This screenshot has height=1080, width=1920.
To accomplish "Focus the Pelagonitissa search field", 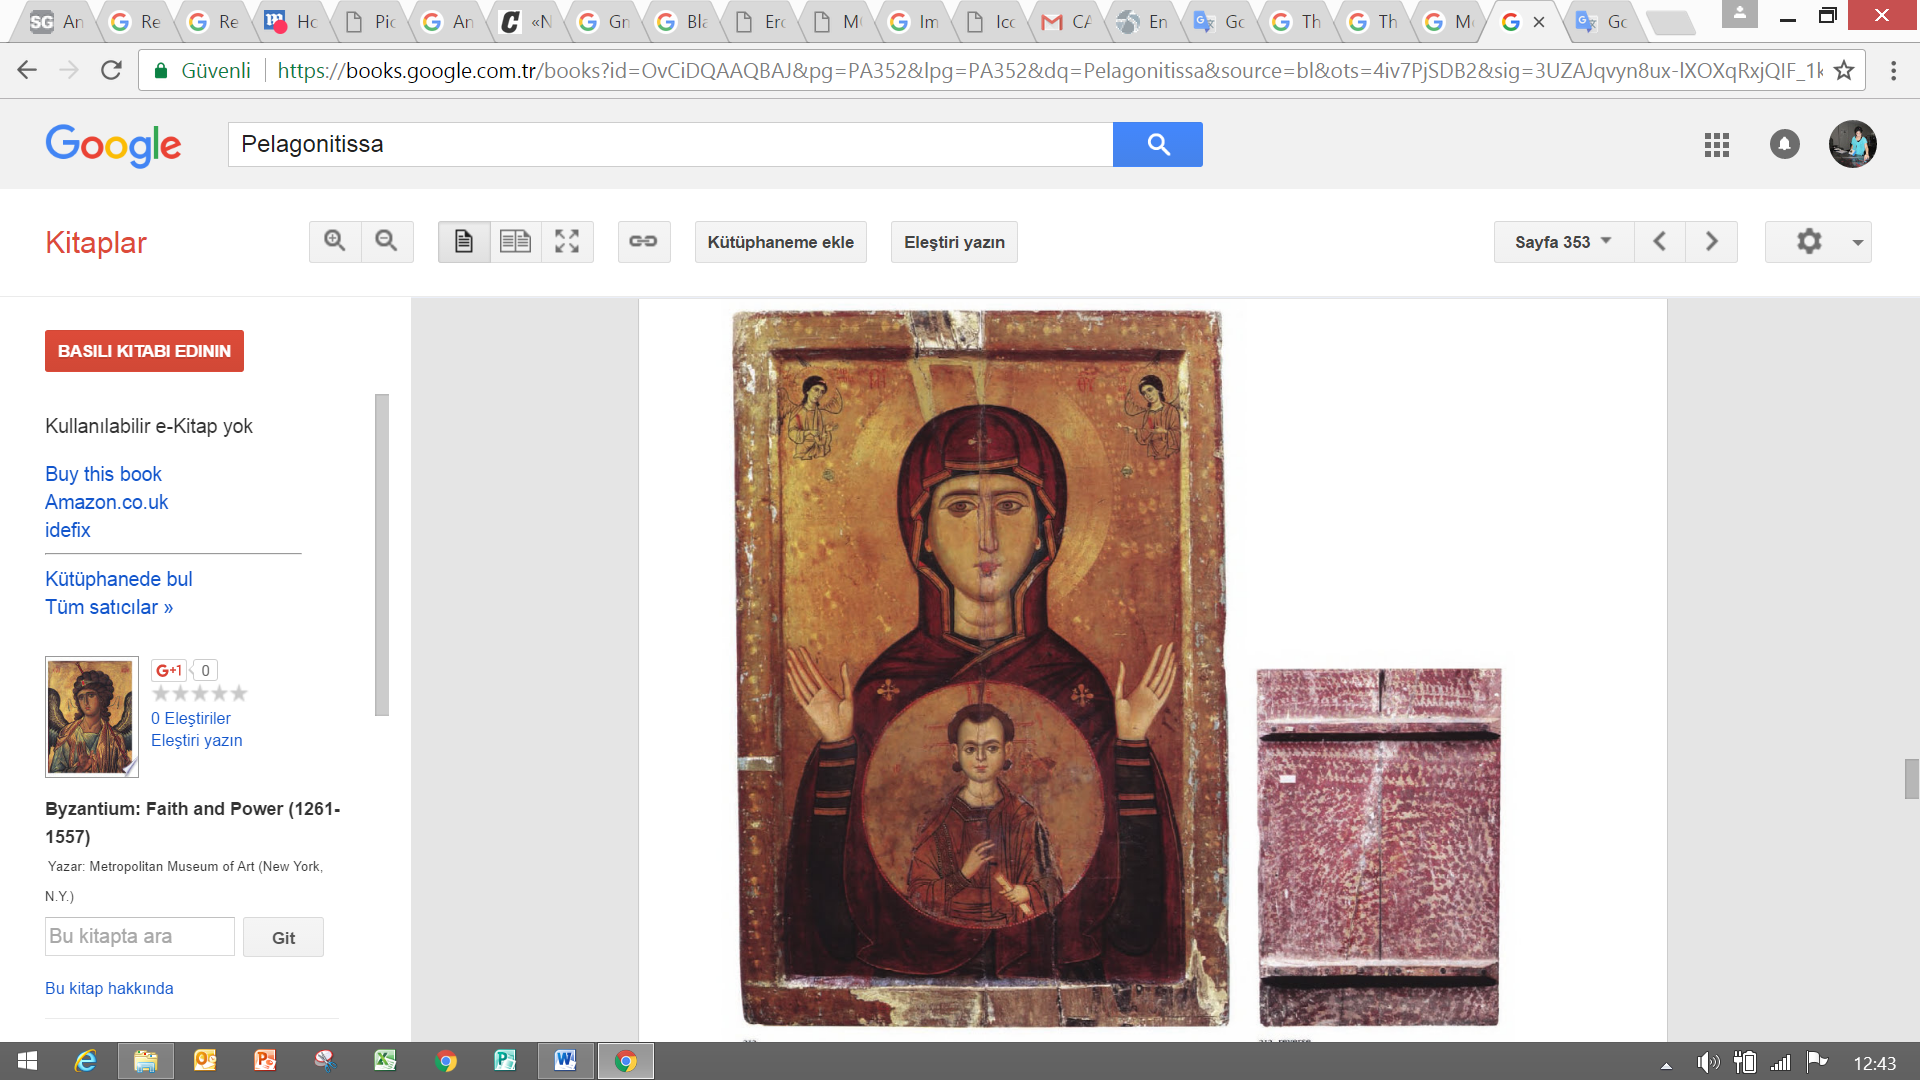I will click(x=670, y=144).
